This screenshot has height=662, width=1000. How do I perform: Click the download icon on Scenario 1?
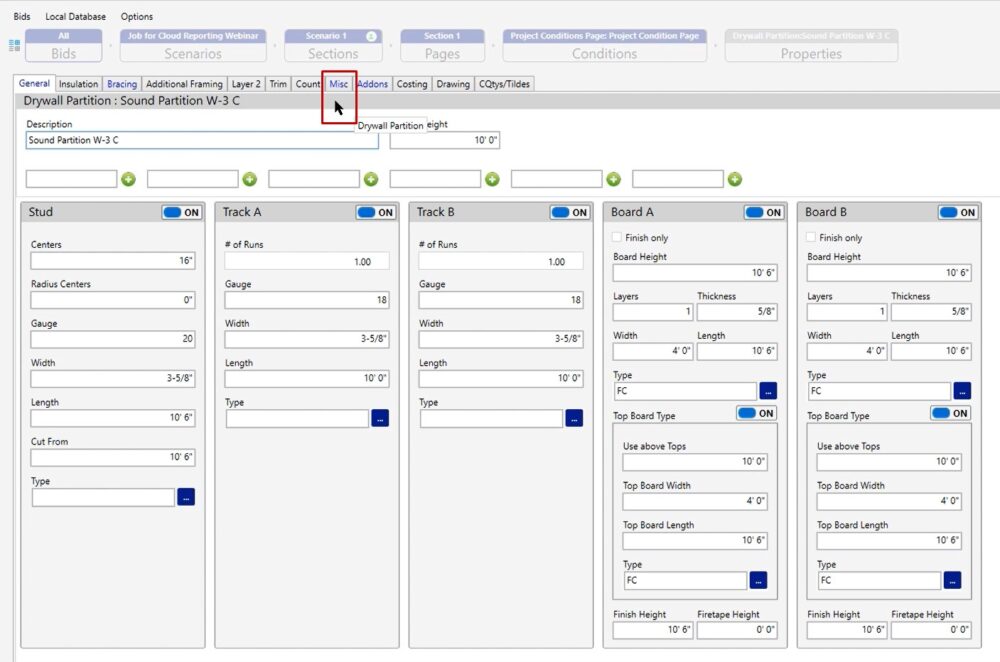tap(371, 36)
